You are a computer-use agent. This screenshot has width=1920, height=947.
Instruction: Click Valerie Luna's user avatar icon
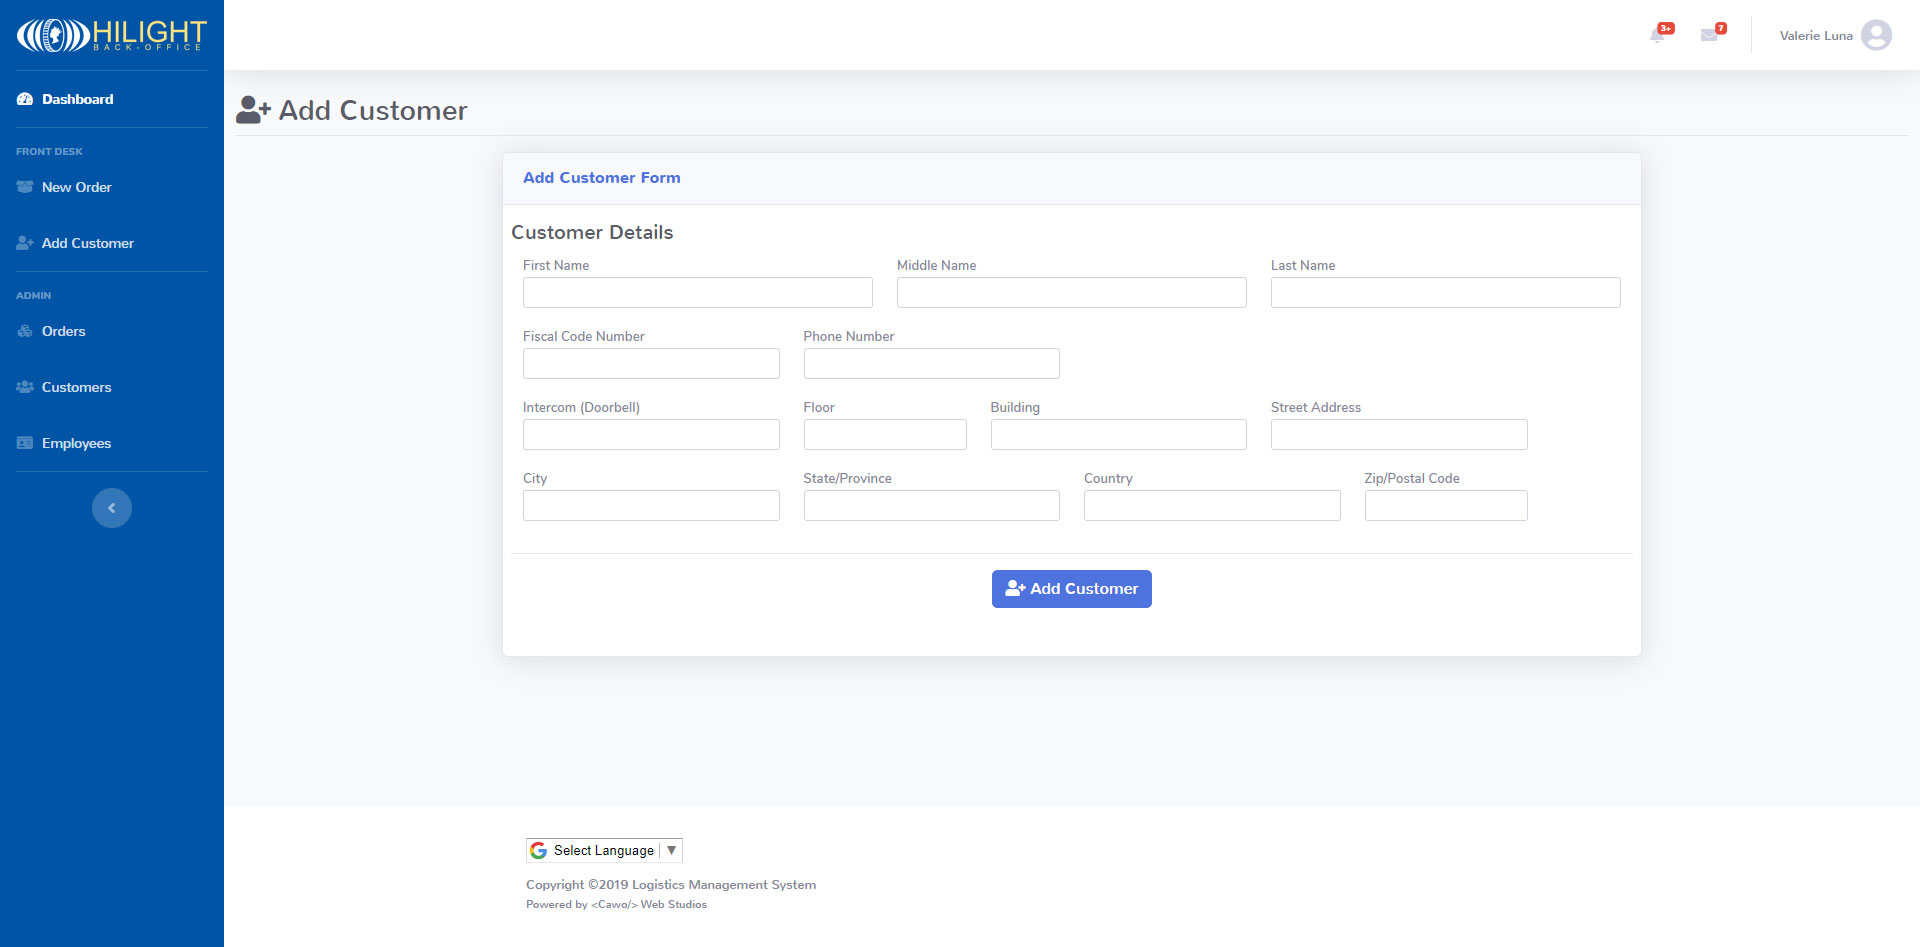(1876, 35)
